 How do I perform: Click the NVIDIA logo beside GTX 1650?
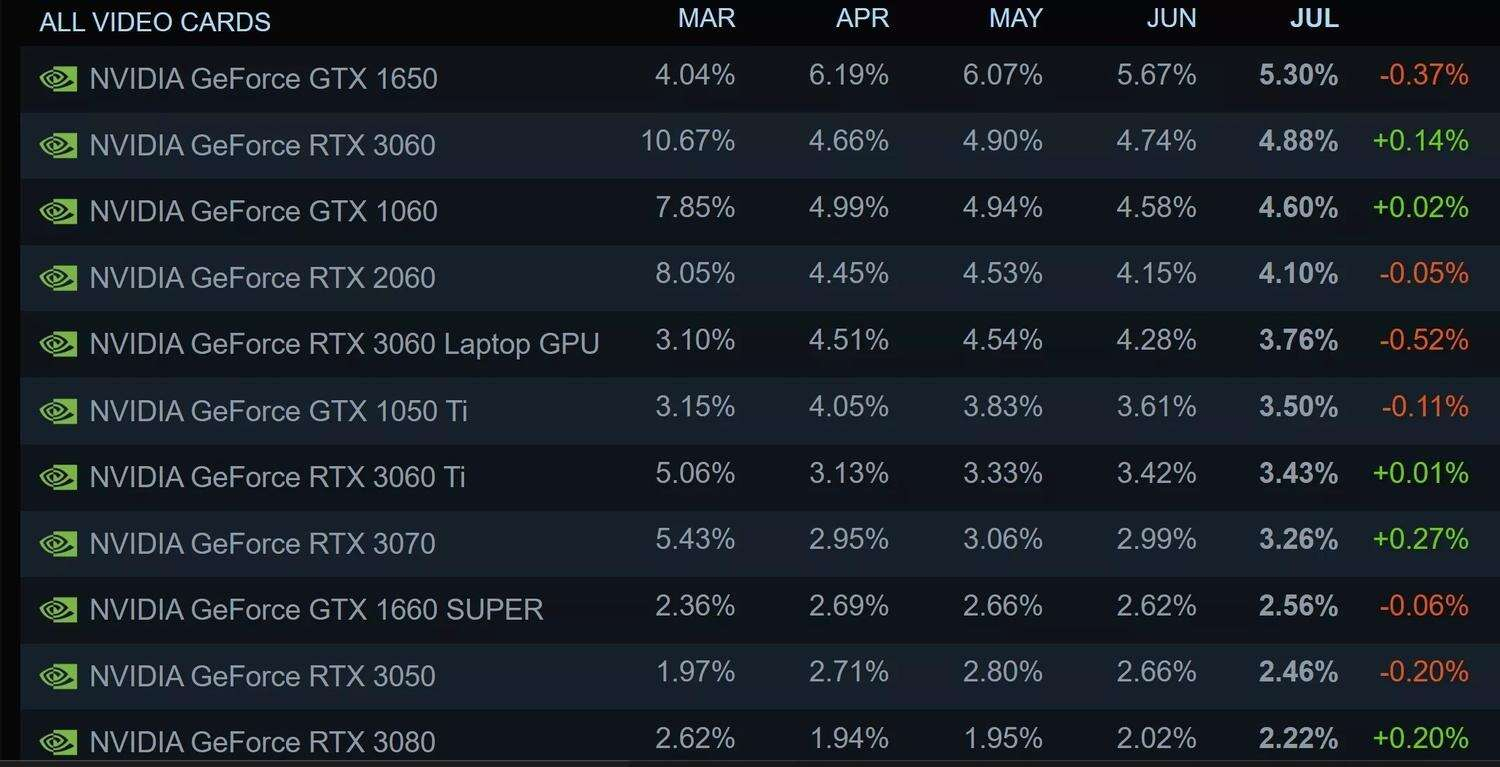click(58, 79)
